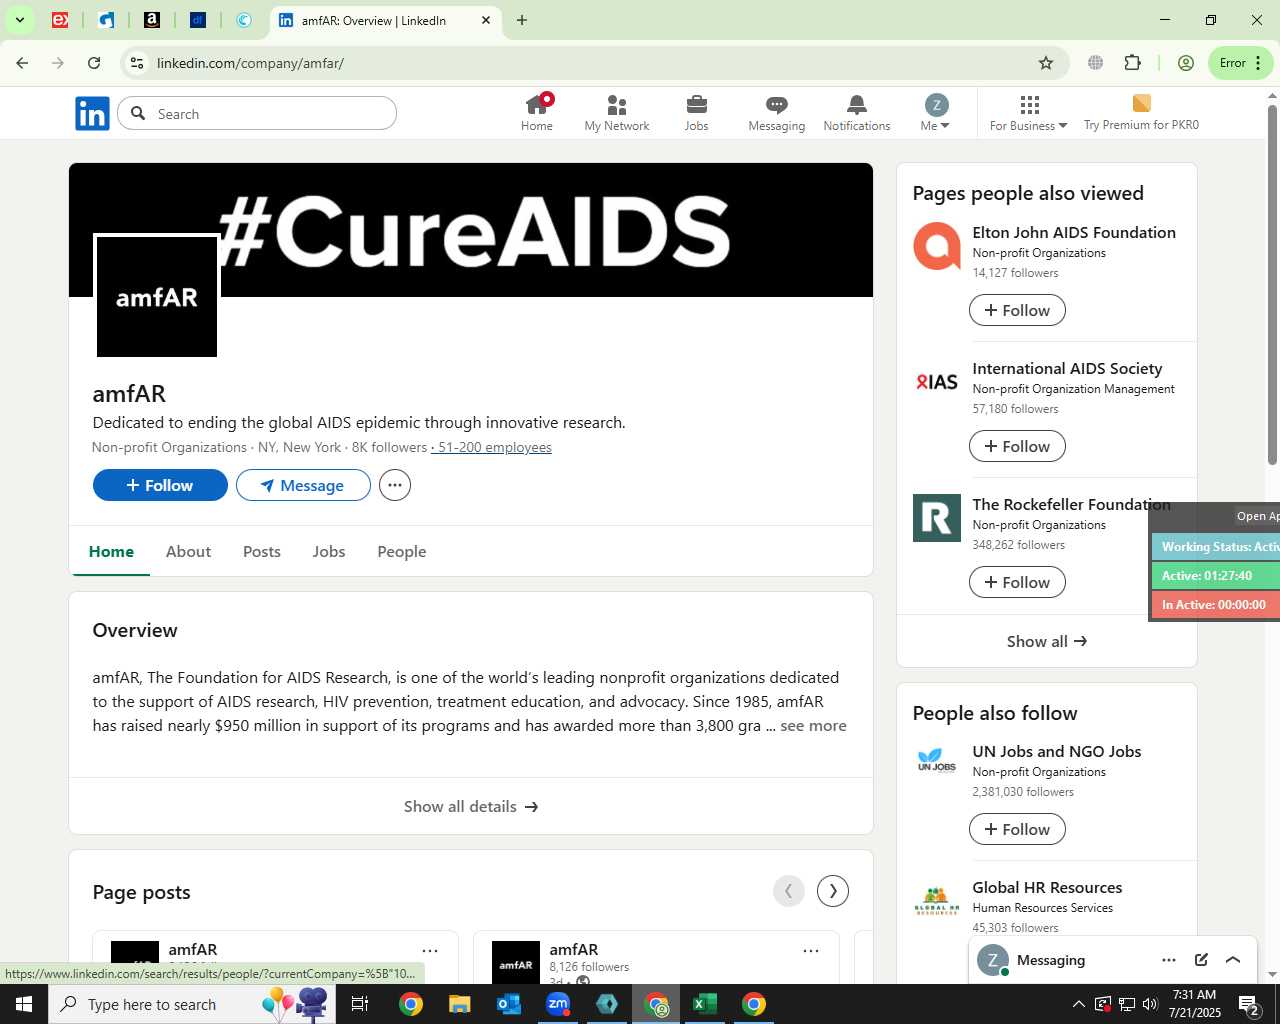Open options on second amfAR post
Viewport: 1280px width, 1024px height.
click(x=811, y=951)
